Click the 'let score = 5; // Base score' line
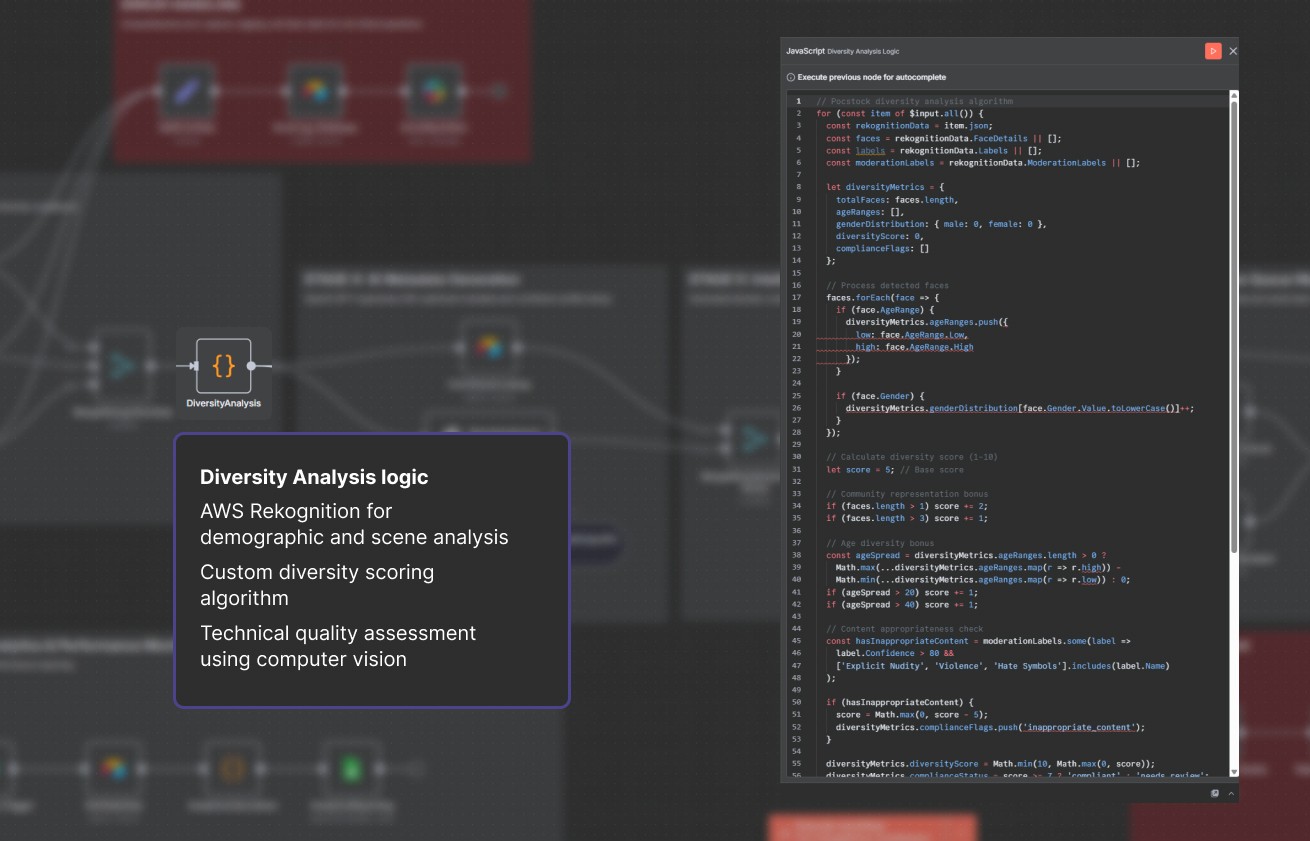The width and height of the screenshot is (1310, 841). (895, 469)
